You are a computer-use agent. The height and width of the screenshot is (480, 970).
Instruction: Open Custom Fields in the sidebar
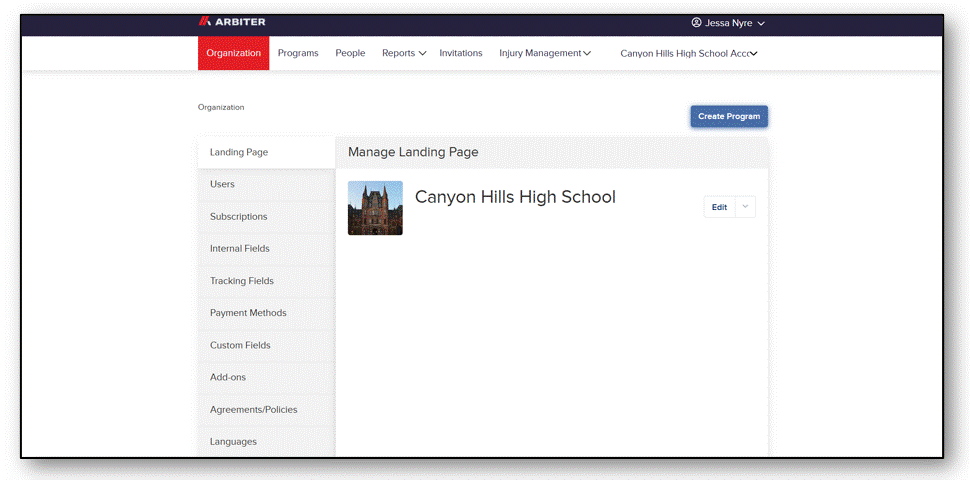coord(267,345)
